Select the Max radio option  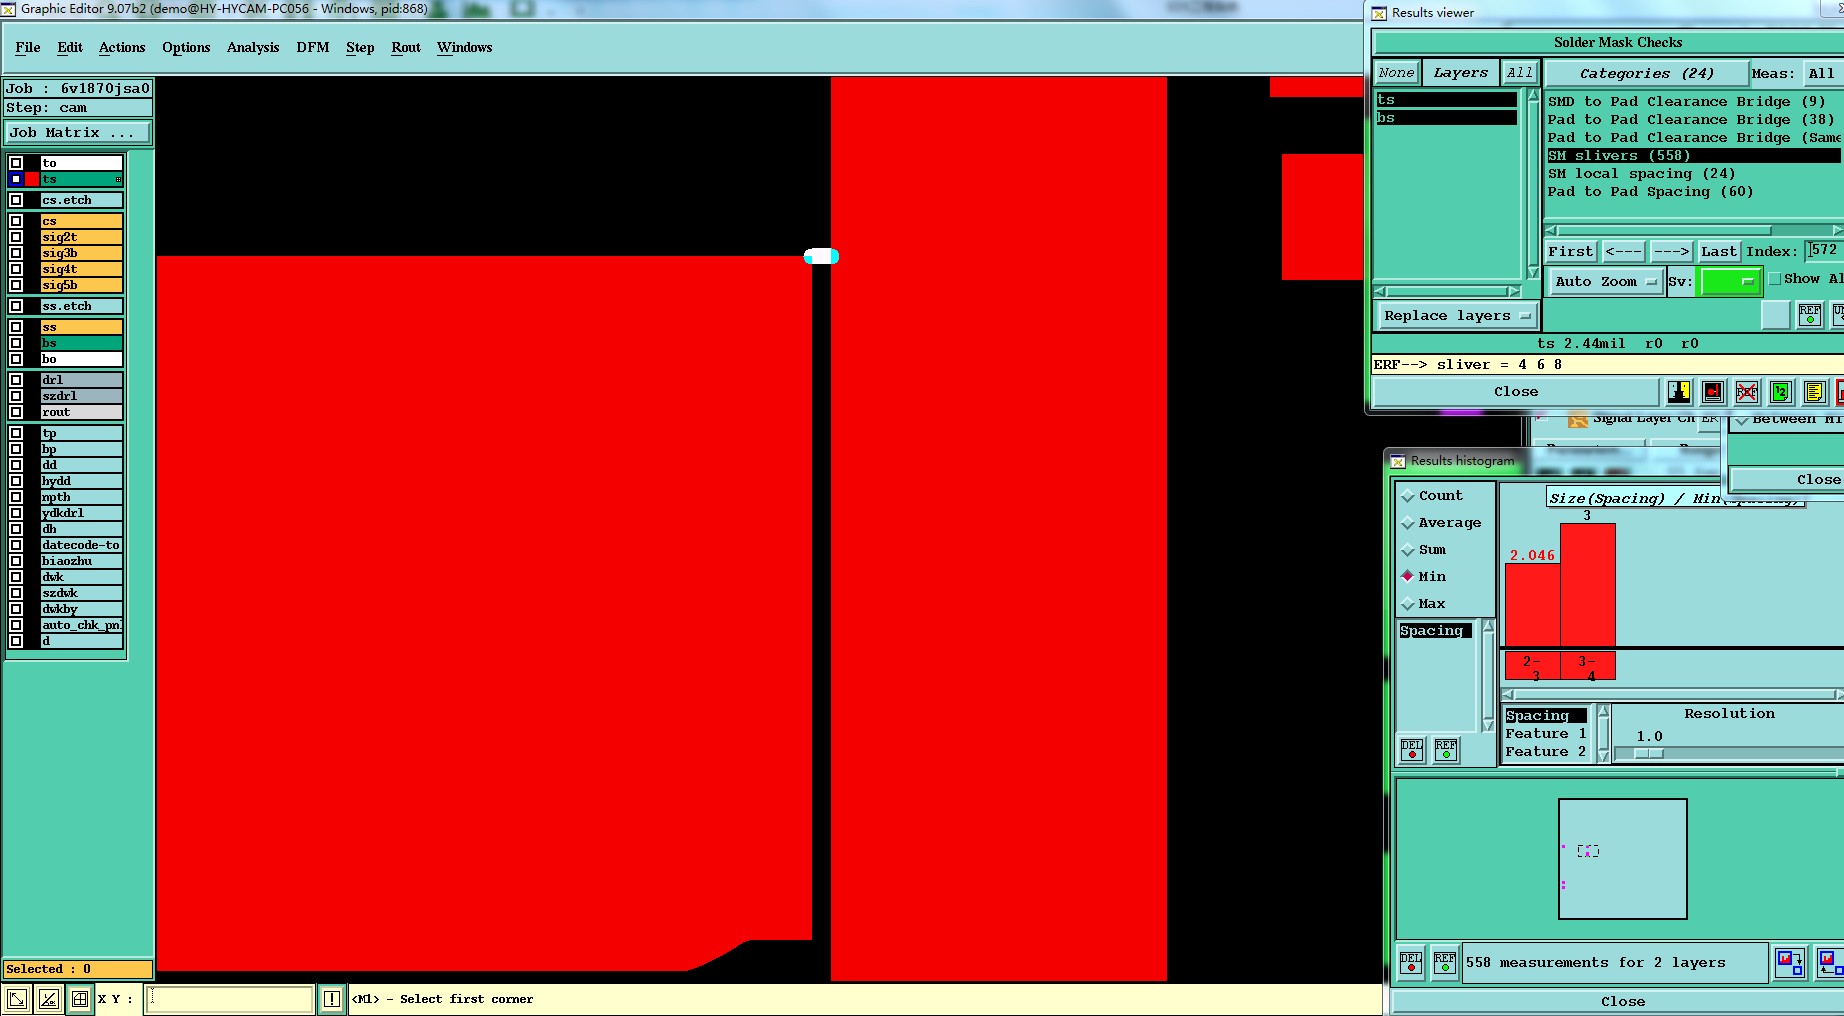[1408, 604]
